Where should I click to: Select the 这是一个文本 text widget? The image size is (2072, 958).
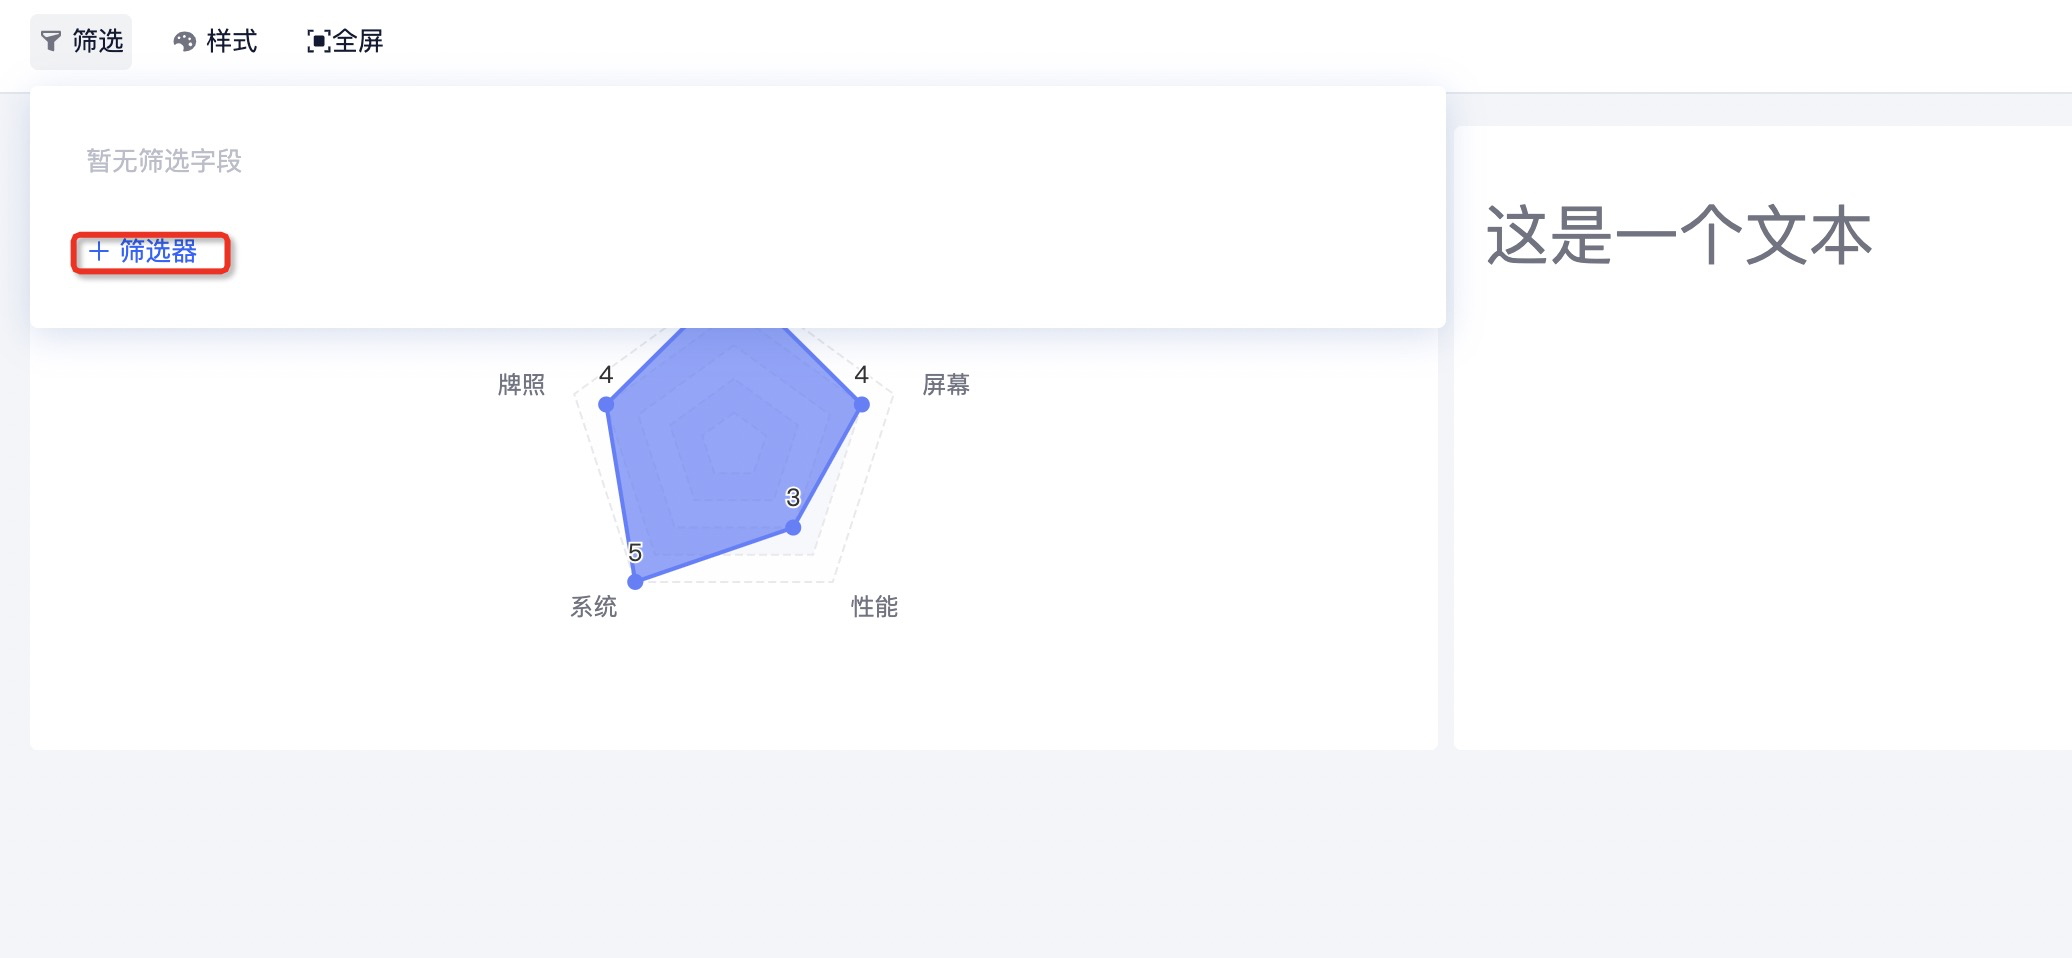coord(1679,236)
